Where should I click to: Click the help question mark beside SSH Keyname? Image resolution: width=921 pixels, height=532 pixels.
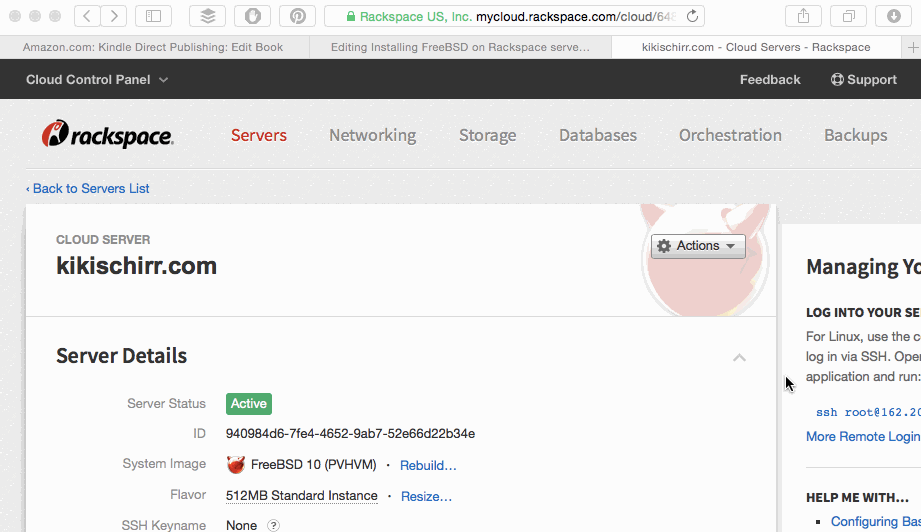[x=273, y=526]
